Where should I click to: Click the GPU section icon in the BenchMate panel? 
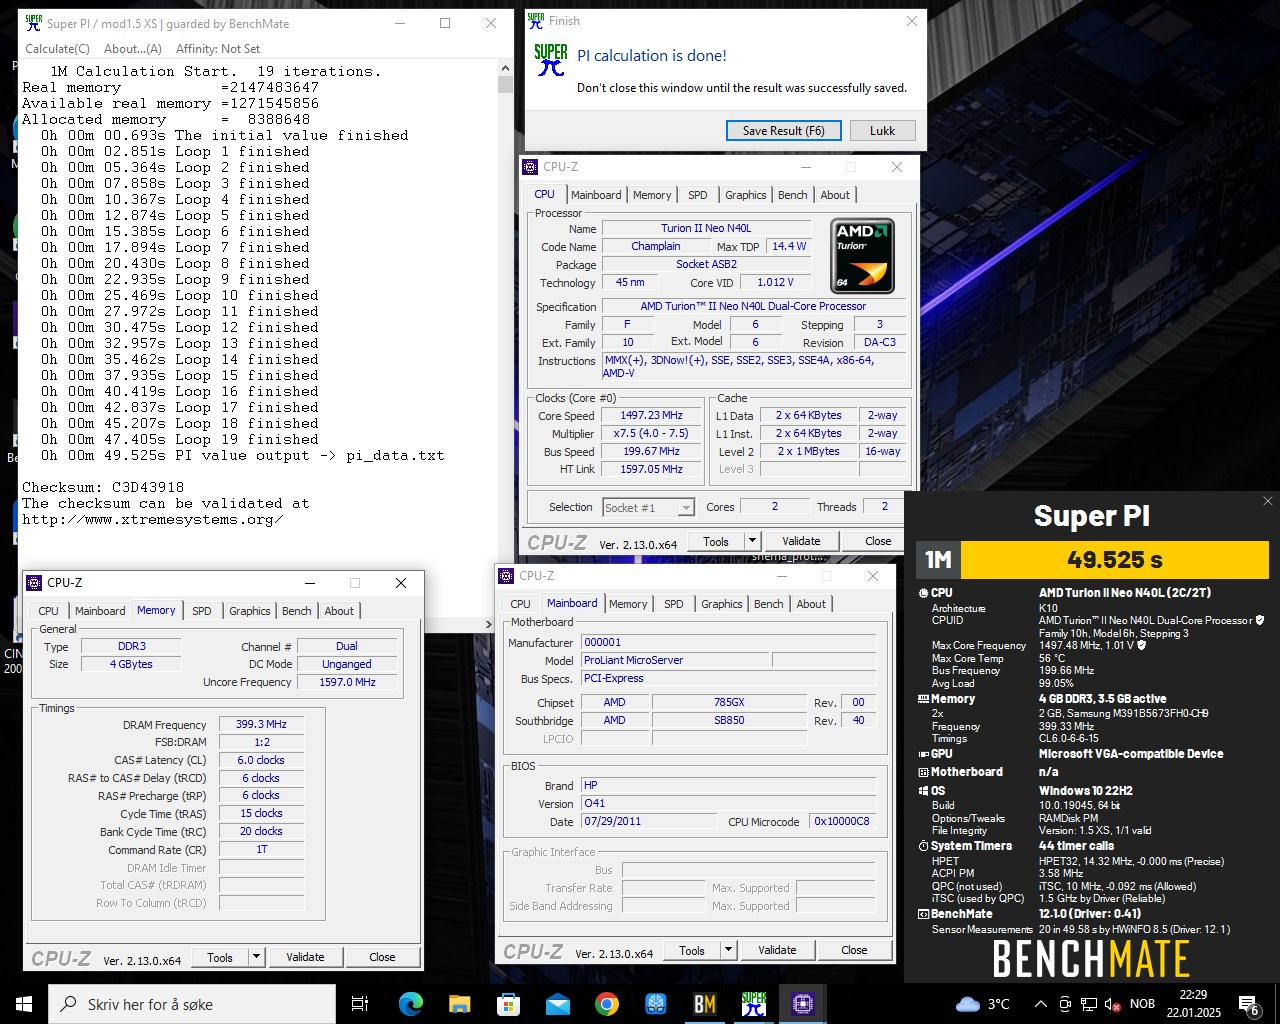tap(923, 754)
